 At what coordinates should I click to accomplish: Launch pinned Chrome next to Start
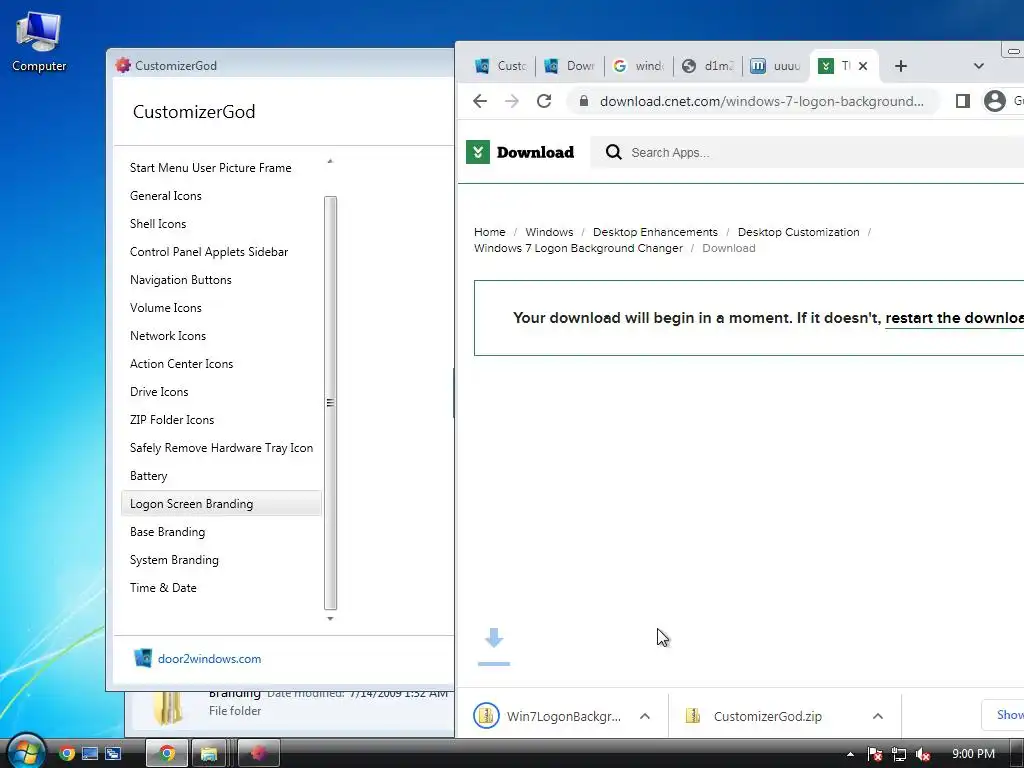(x=67, y=754)
